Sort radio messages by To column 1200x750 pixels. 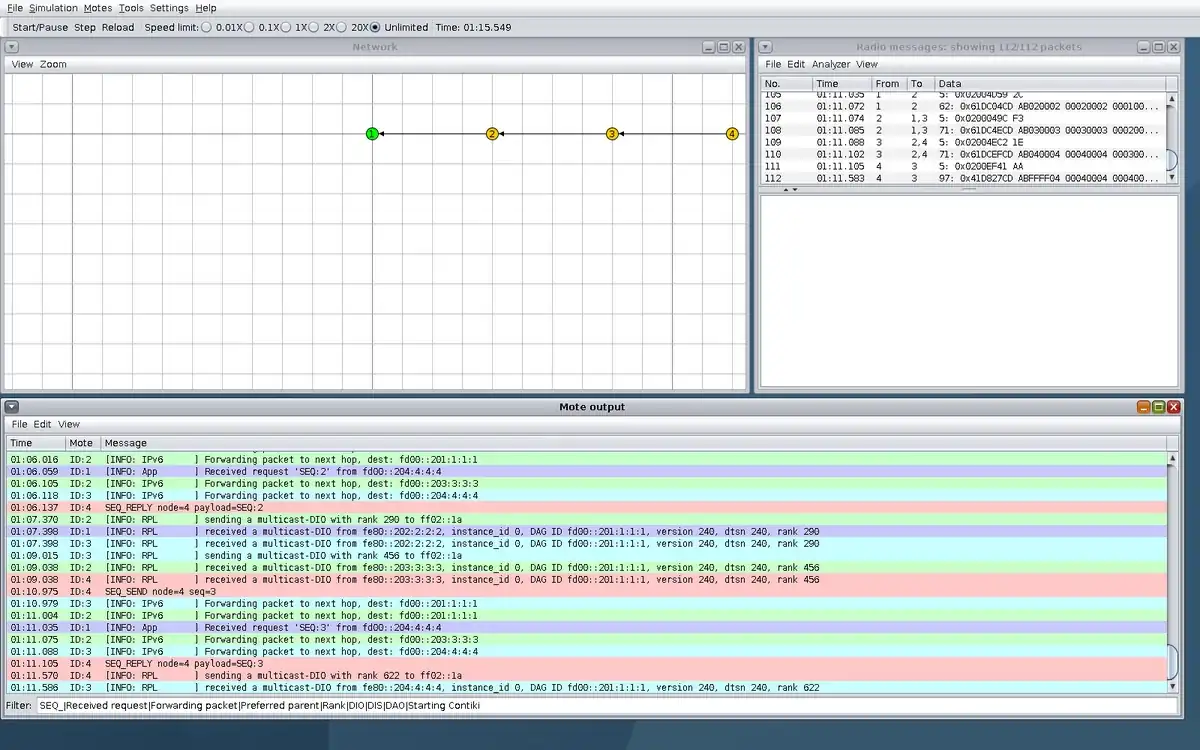(920, 84)
